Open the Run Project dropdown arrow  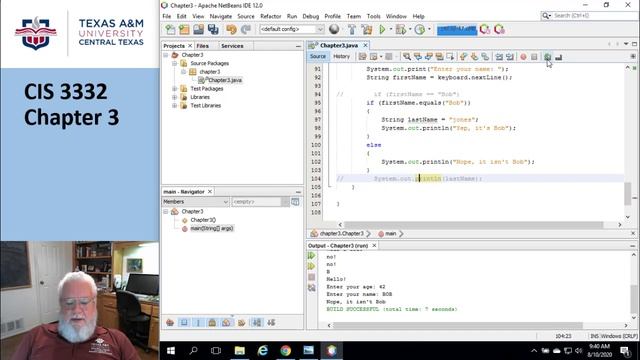[391, 29]
